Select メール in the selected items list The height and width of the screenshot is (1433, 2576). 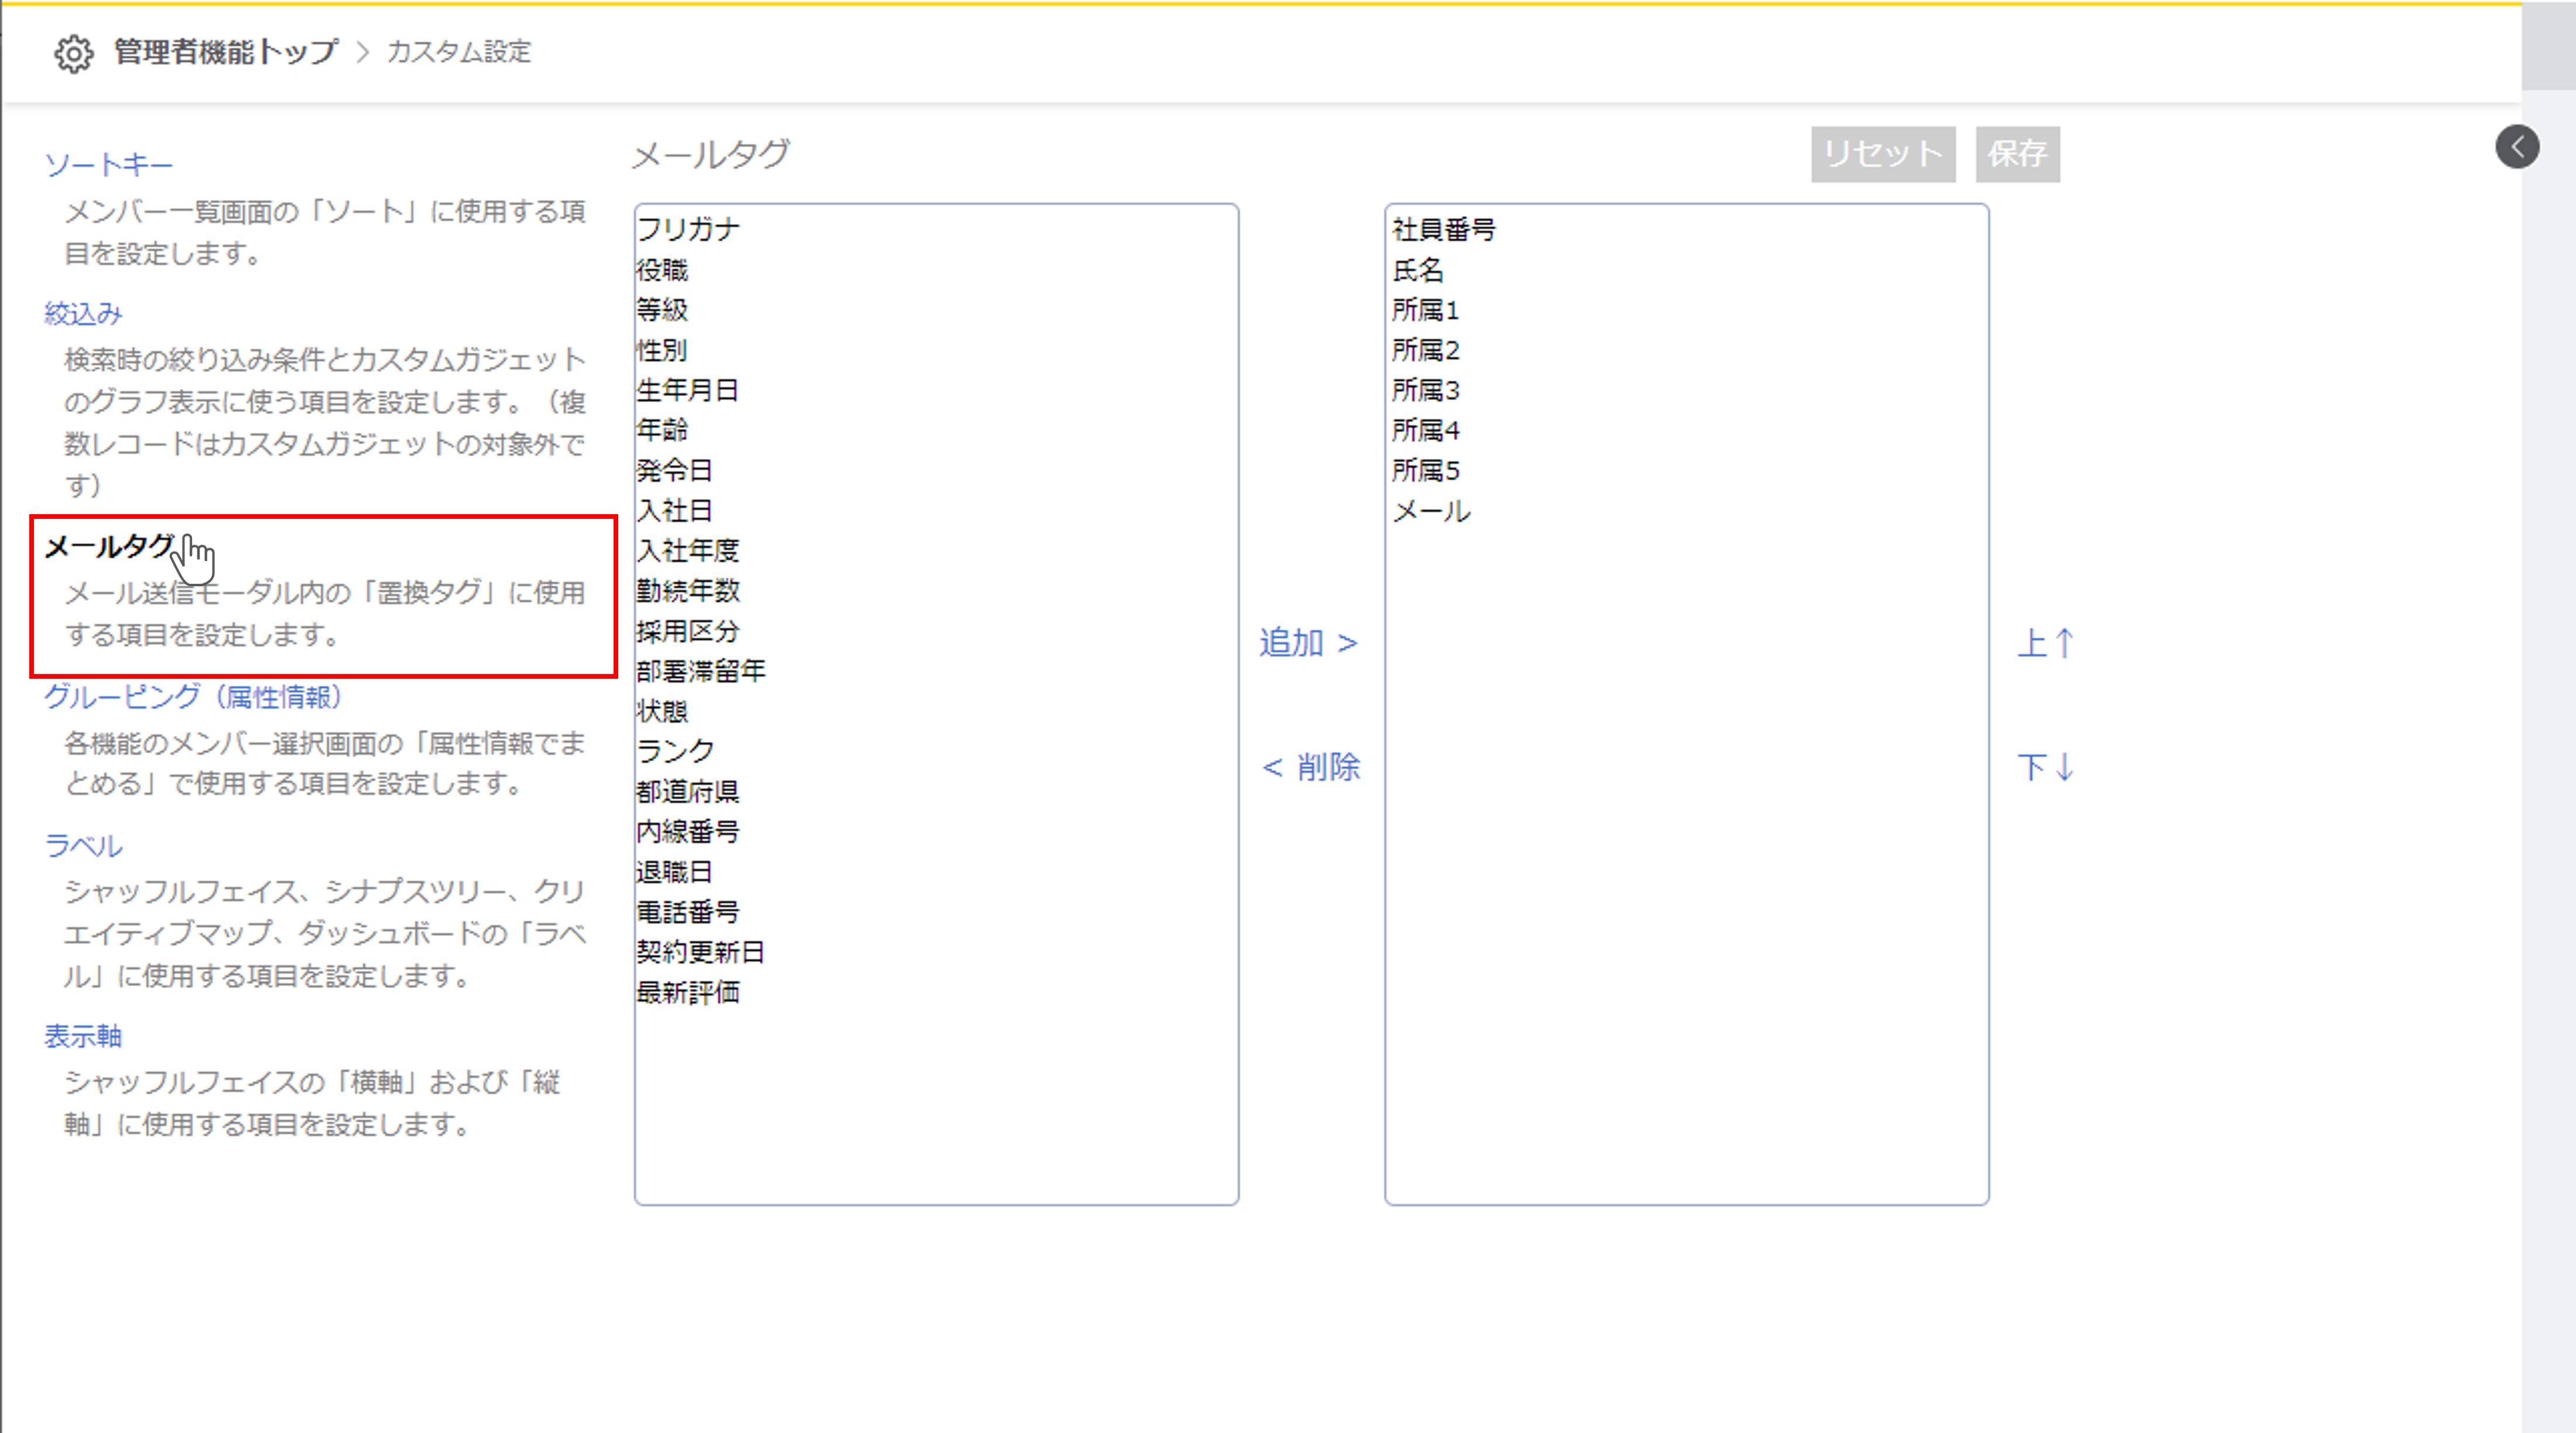[x=1431, y=511]
